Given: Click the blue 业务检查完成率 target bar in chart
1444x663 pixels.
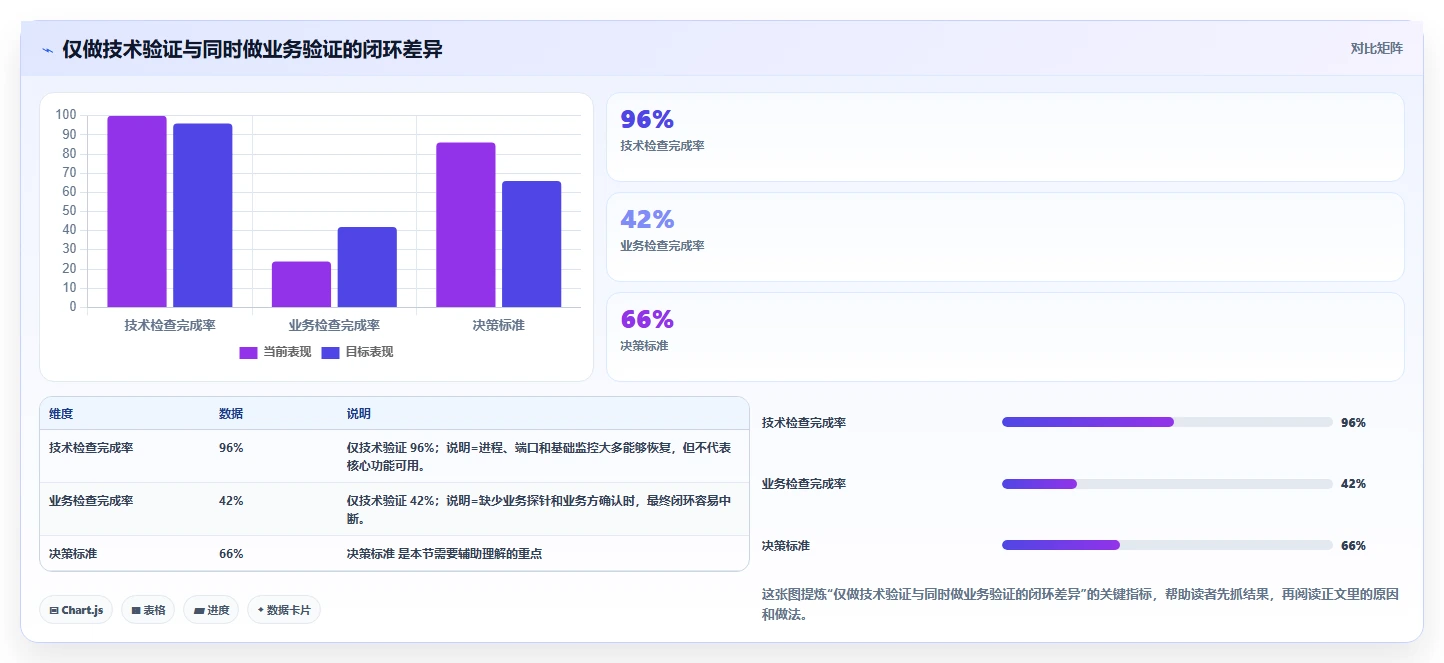Looking at the screenshot, I should (367, 267).
